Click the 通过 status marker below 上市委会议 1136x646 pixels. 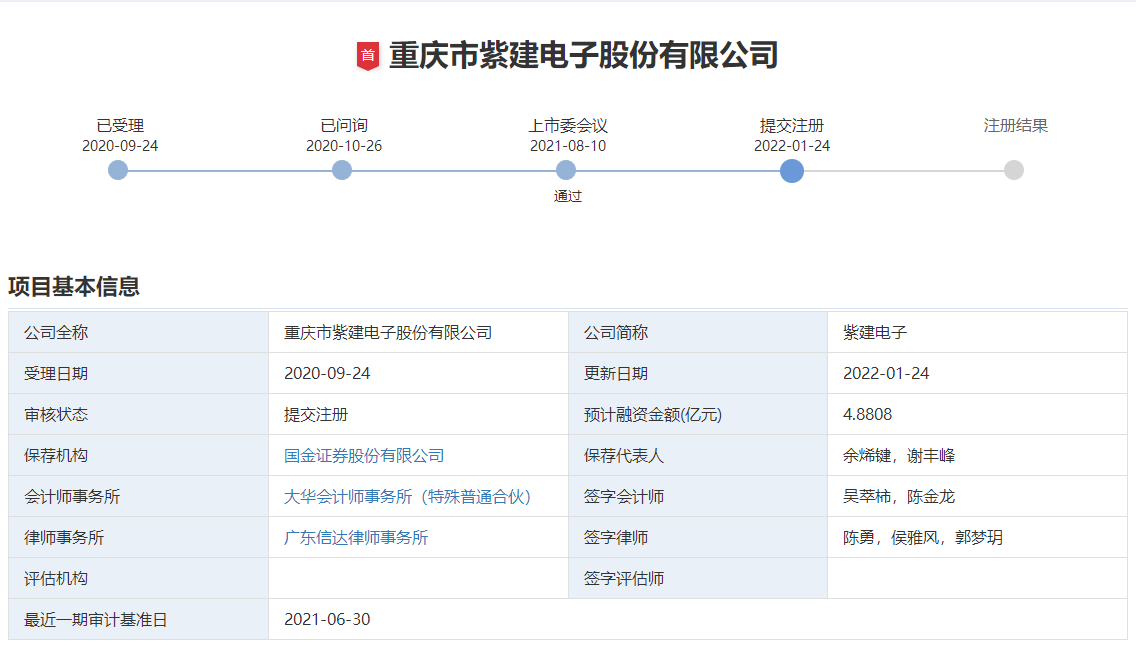pyautogui.click(x=567, y=197)
